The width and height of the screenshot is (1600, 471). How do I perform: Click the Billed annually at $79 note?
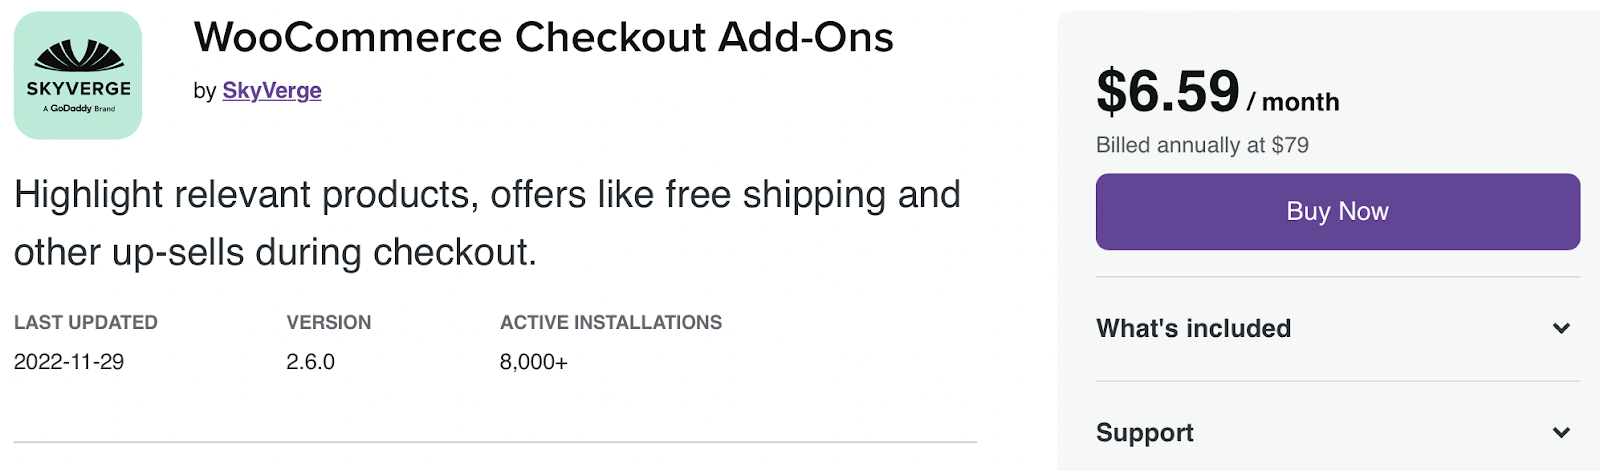[x=1202, y=145]
